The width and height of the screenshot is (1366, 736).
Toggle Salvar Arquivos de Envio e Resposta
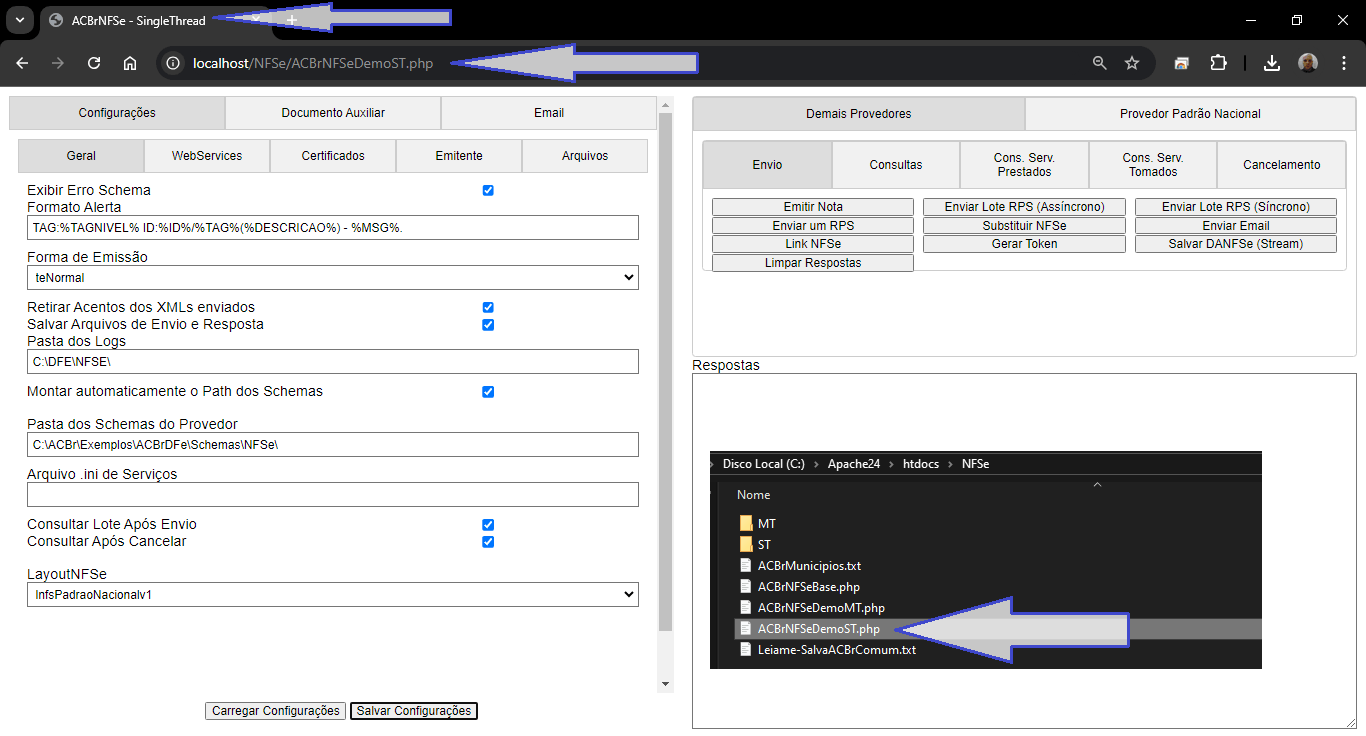coord(488,325)
